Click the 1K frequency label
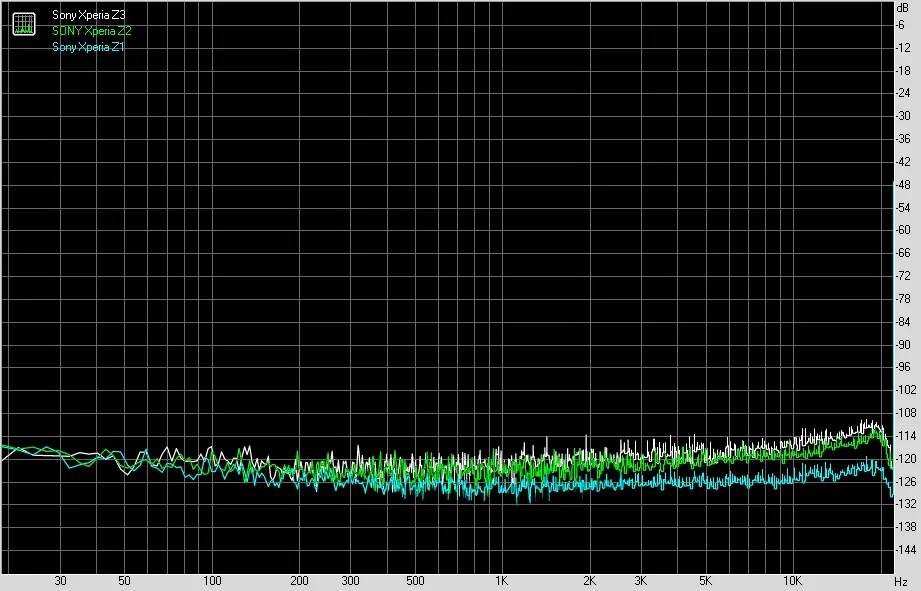Screen dimensions: 921x591 (x=501, y=581)
